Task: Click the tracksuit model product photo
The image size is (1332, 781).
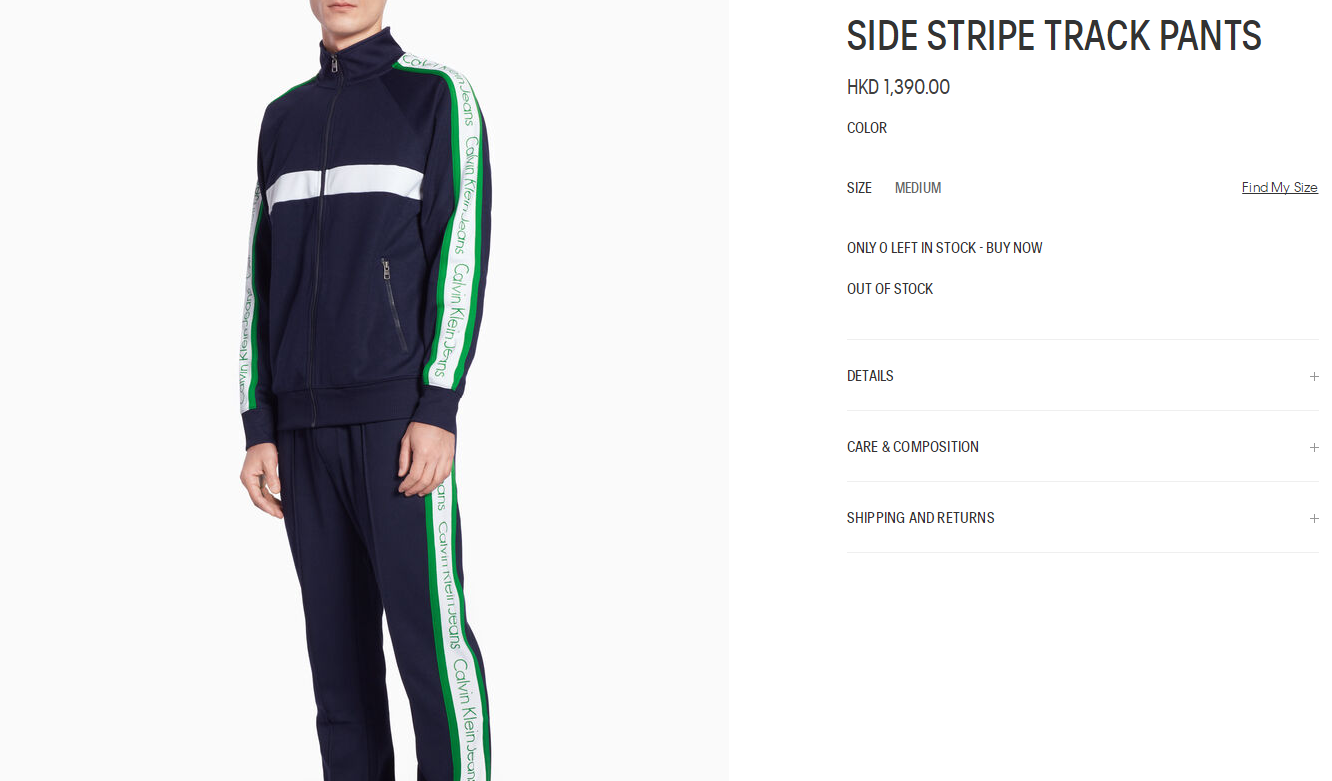Action: point(364,390)
